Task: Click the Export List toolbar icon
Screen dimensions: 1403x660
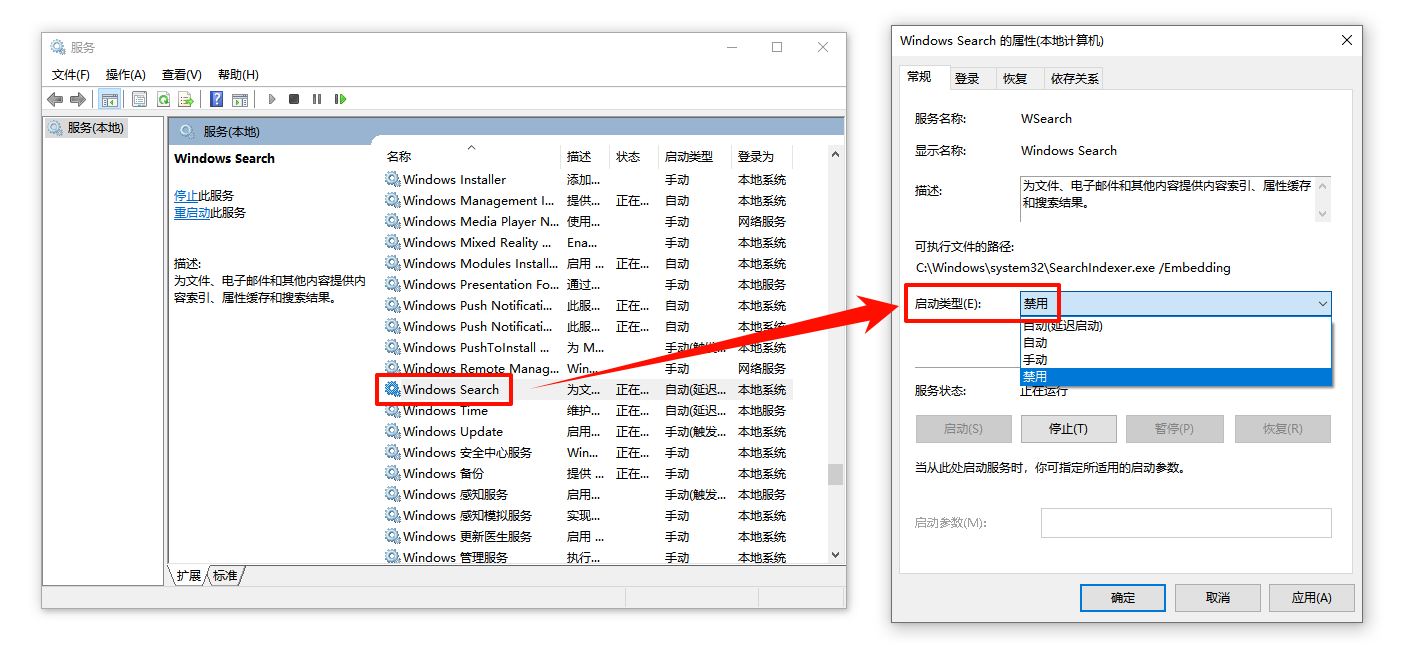Action: coord(185,99)
